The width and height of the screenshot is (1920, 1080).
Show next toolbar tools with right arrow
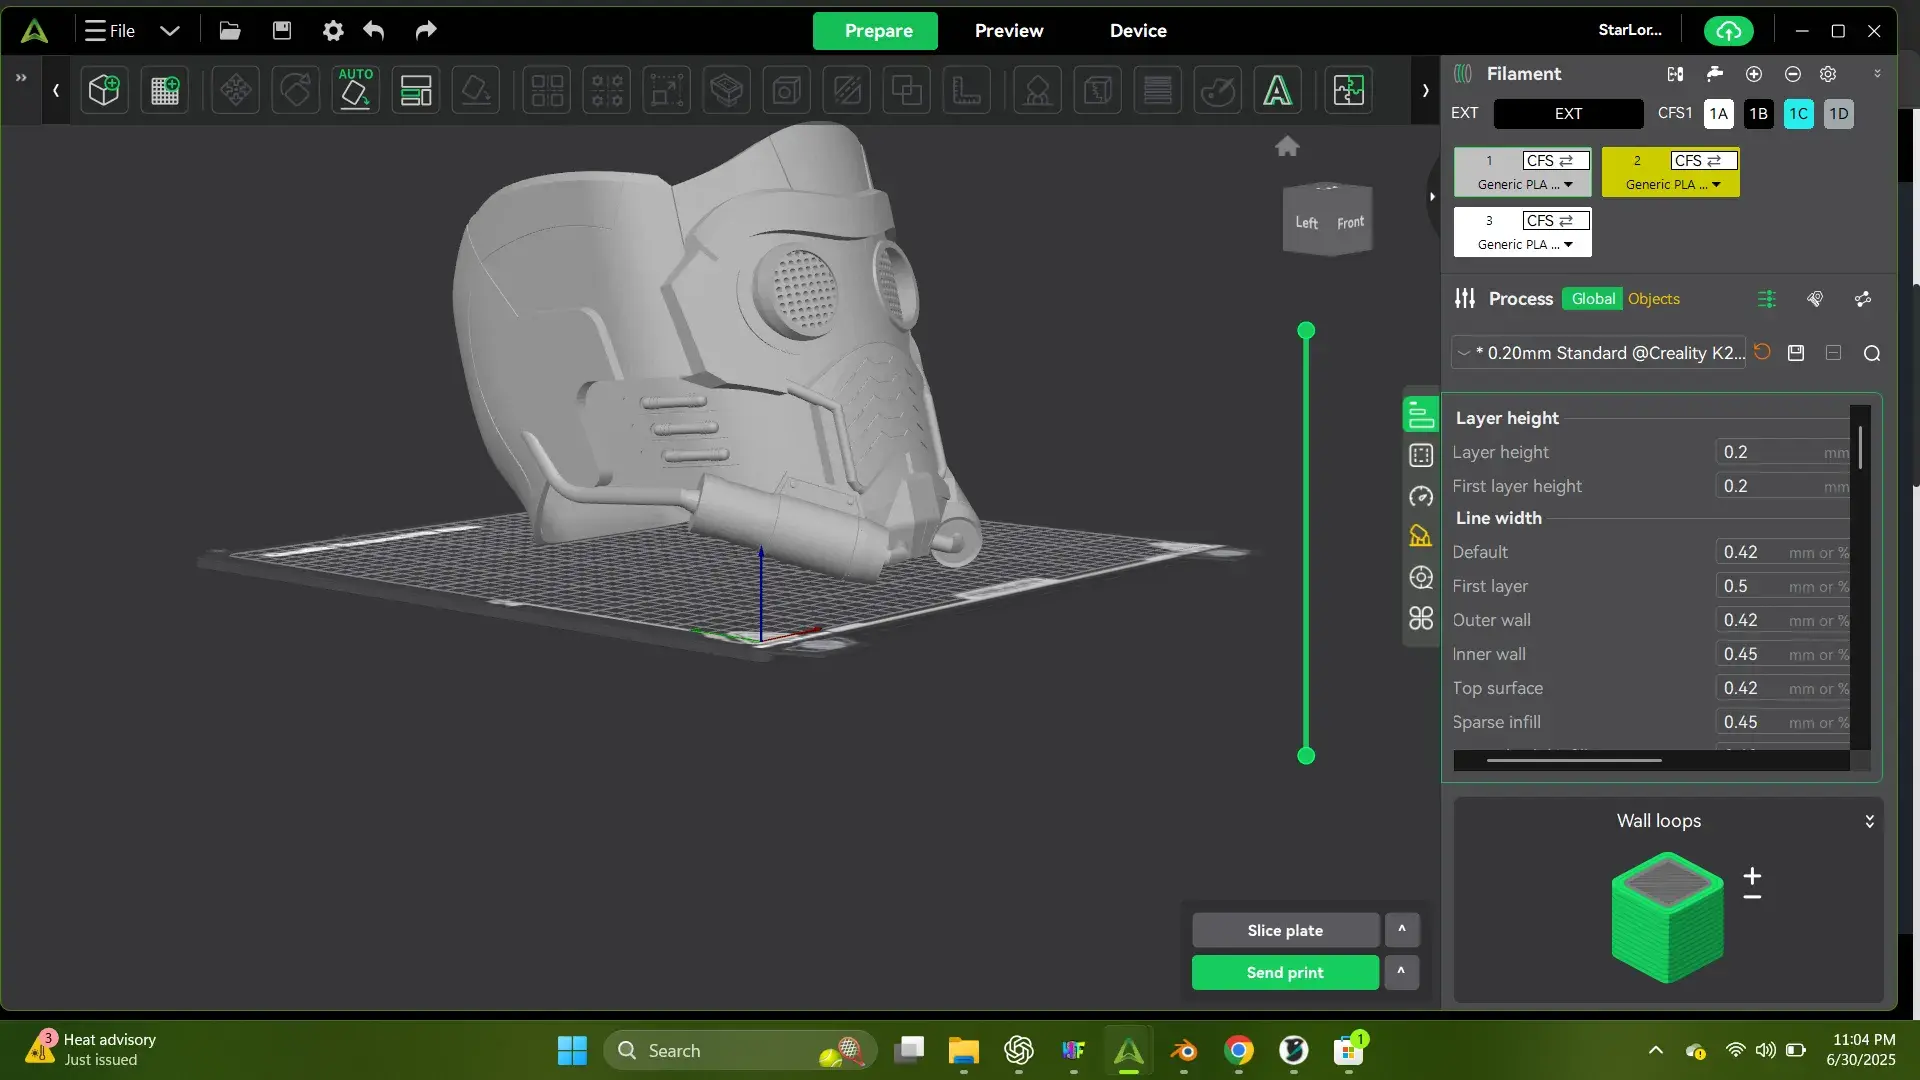(1425, 91)
